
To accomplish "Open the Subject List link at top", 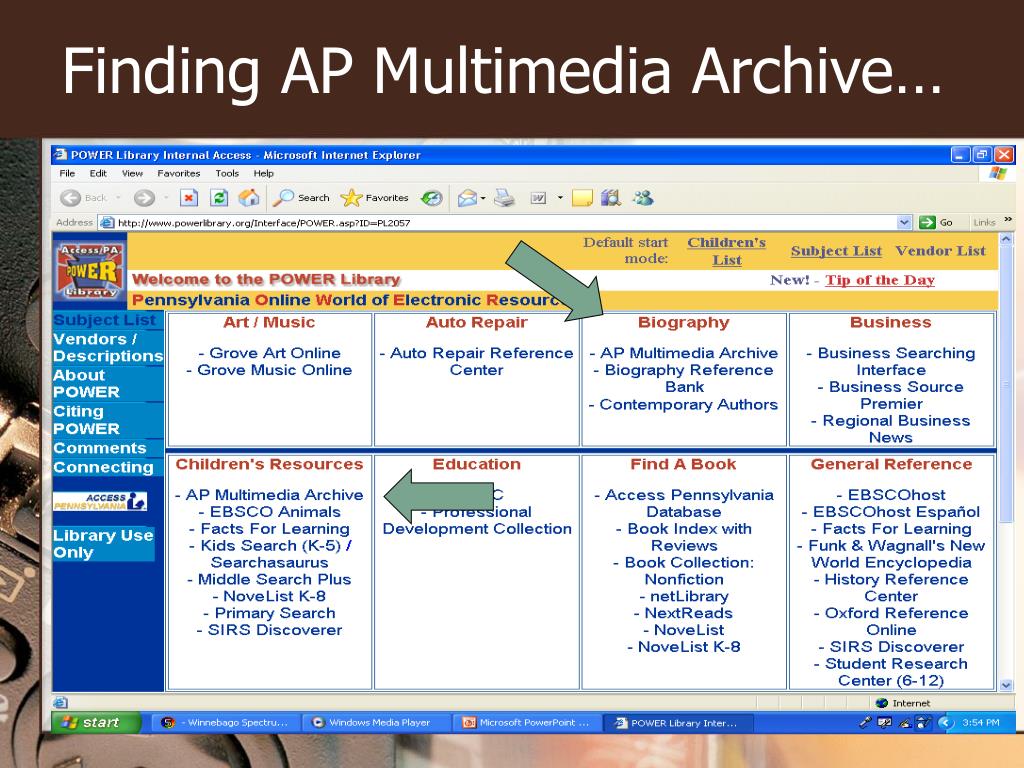I will point(836,251).
